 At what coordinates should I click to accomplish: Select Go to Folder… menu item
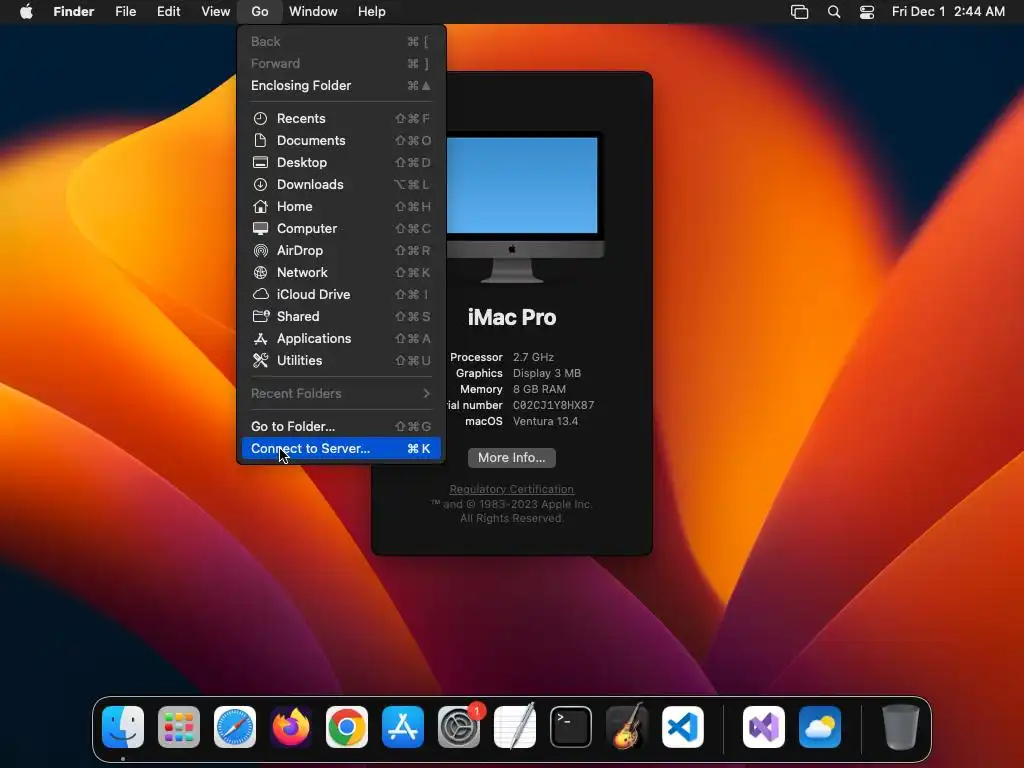(341, 426)
